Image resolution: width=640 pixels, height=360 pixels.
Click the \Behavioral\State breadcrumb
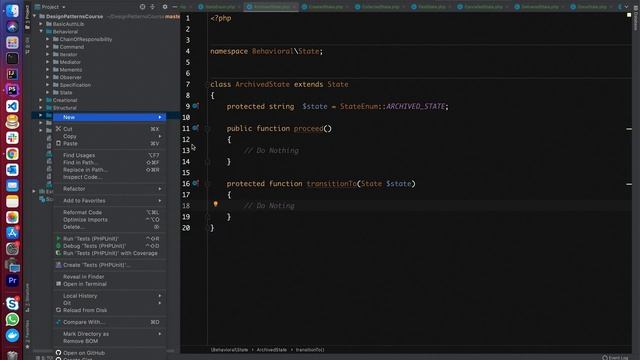tap(229, 350)
